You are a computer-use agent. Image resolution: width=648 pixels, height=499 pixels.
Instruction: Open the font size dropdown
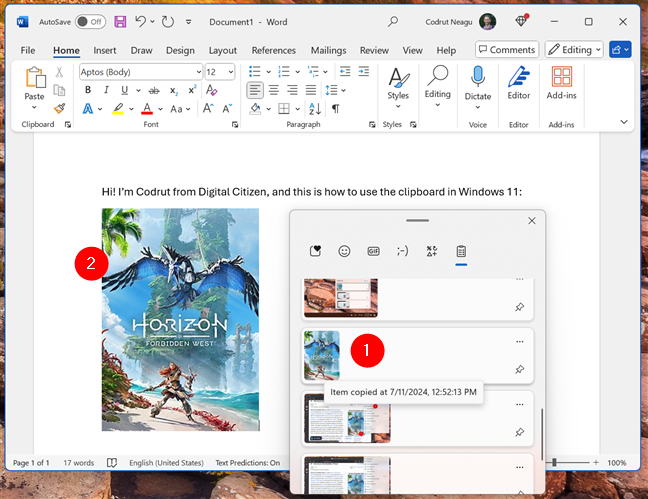[231, 72]
